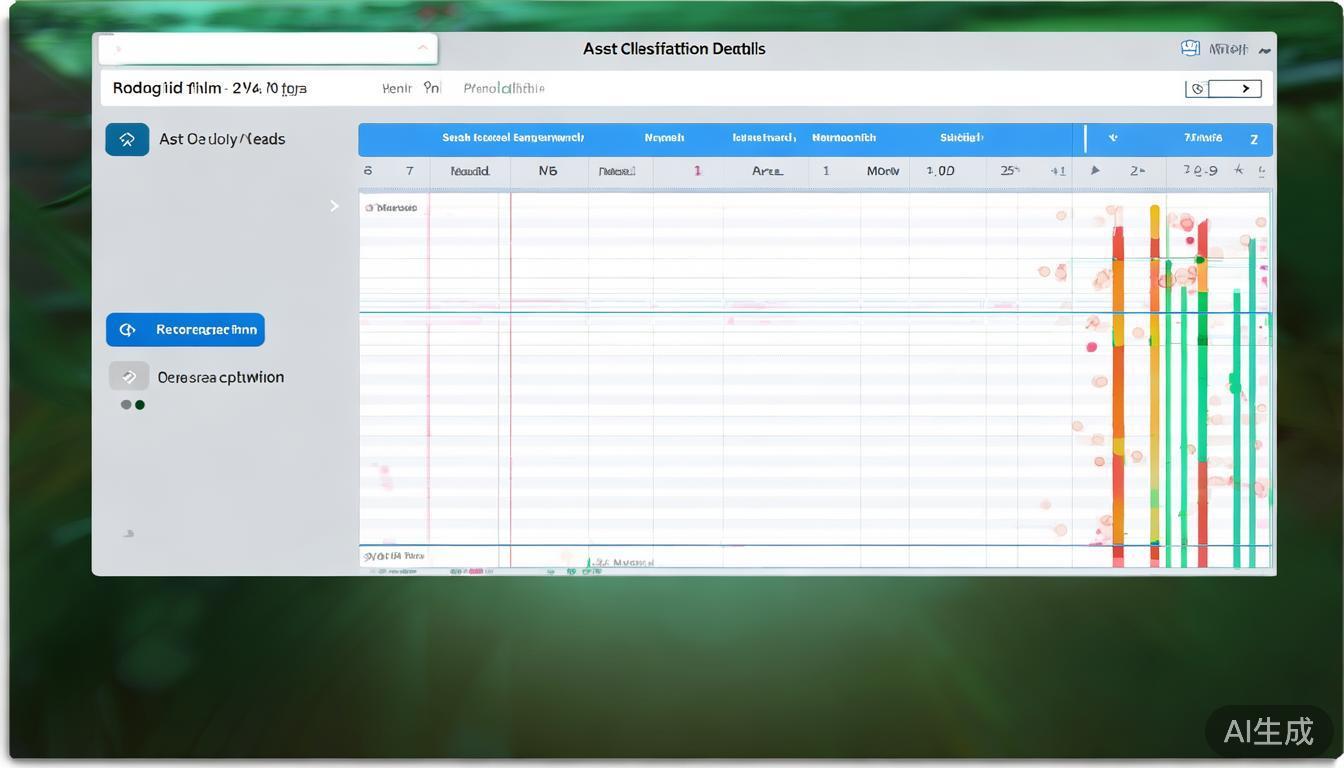This screenshot has width=1344, height=768.
Task: Switch to the Henir tab
Action: point(397,88)
